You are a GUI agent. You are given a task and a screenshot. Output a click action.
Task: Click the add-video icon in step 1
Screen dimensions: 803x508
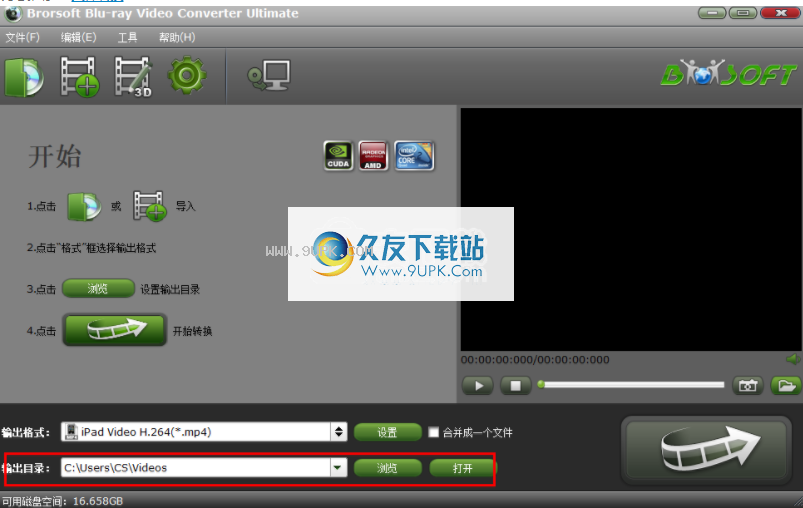pyautogui.click(x=149, y=206)
